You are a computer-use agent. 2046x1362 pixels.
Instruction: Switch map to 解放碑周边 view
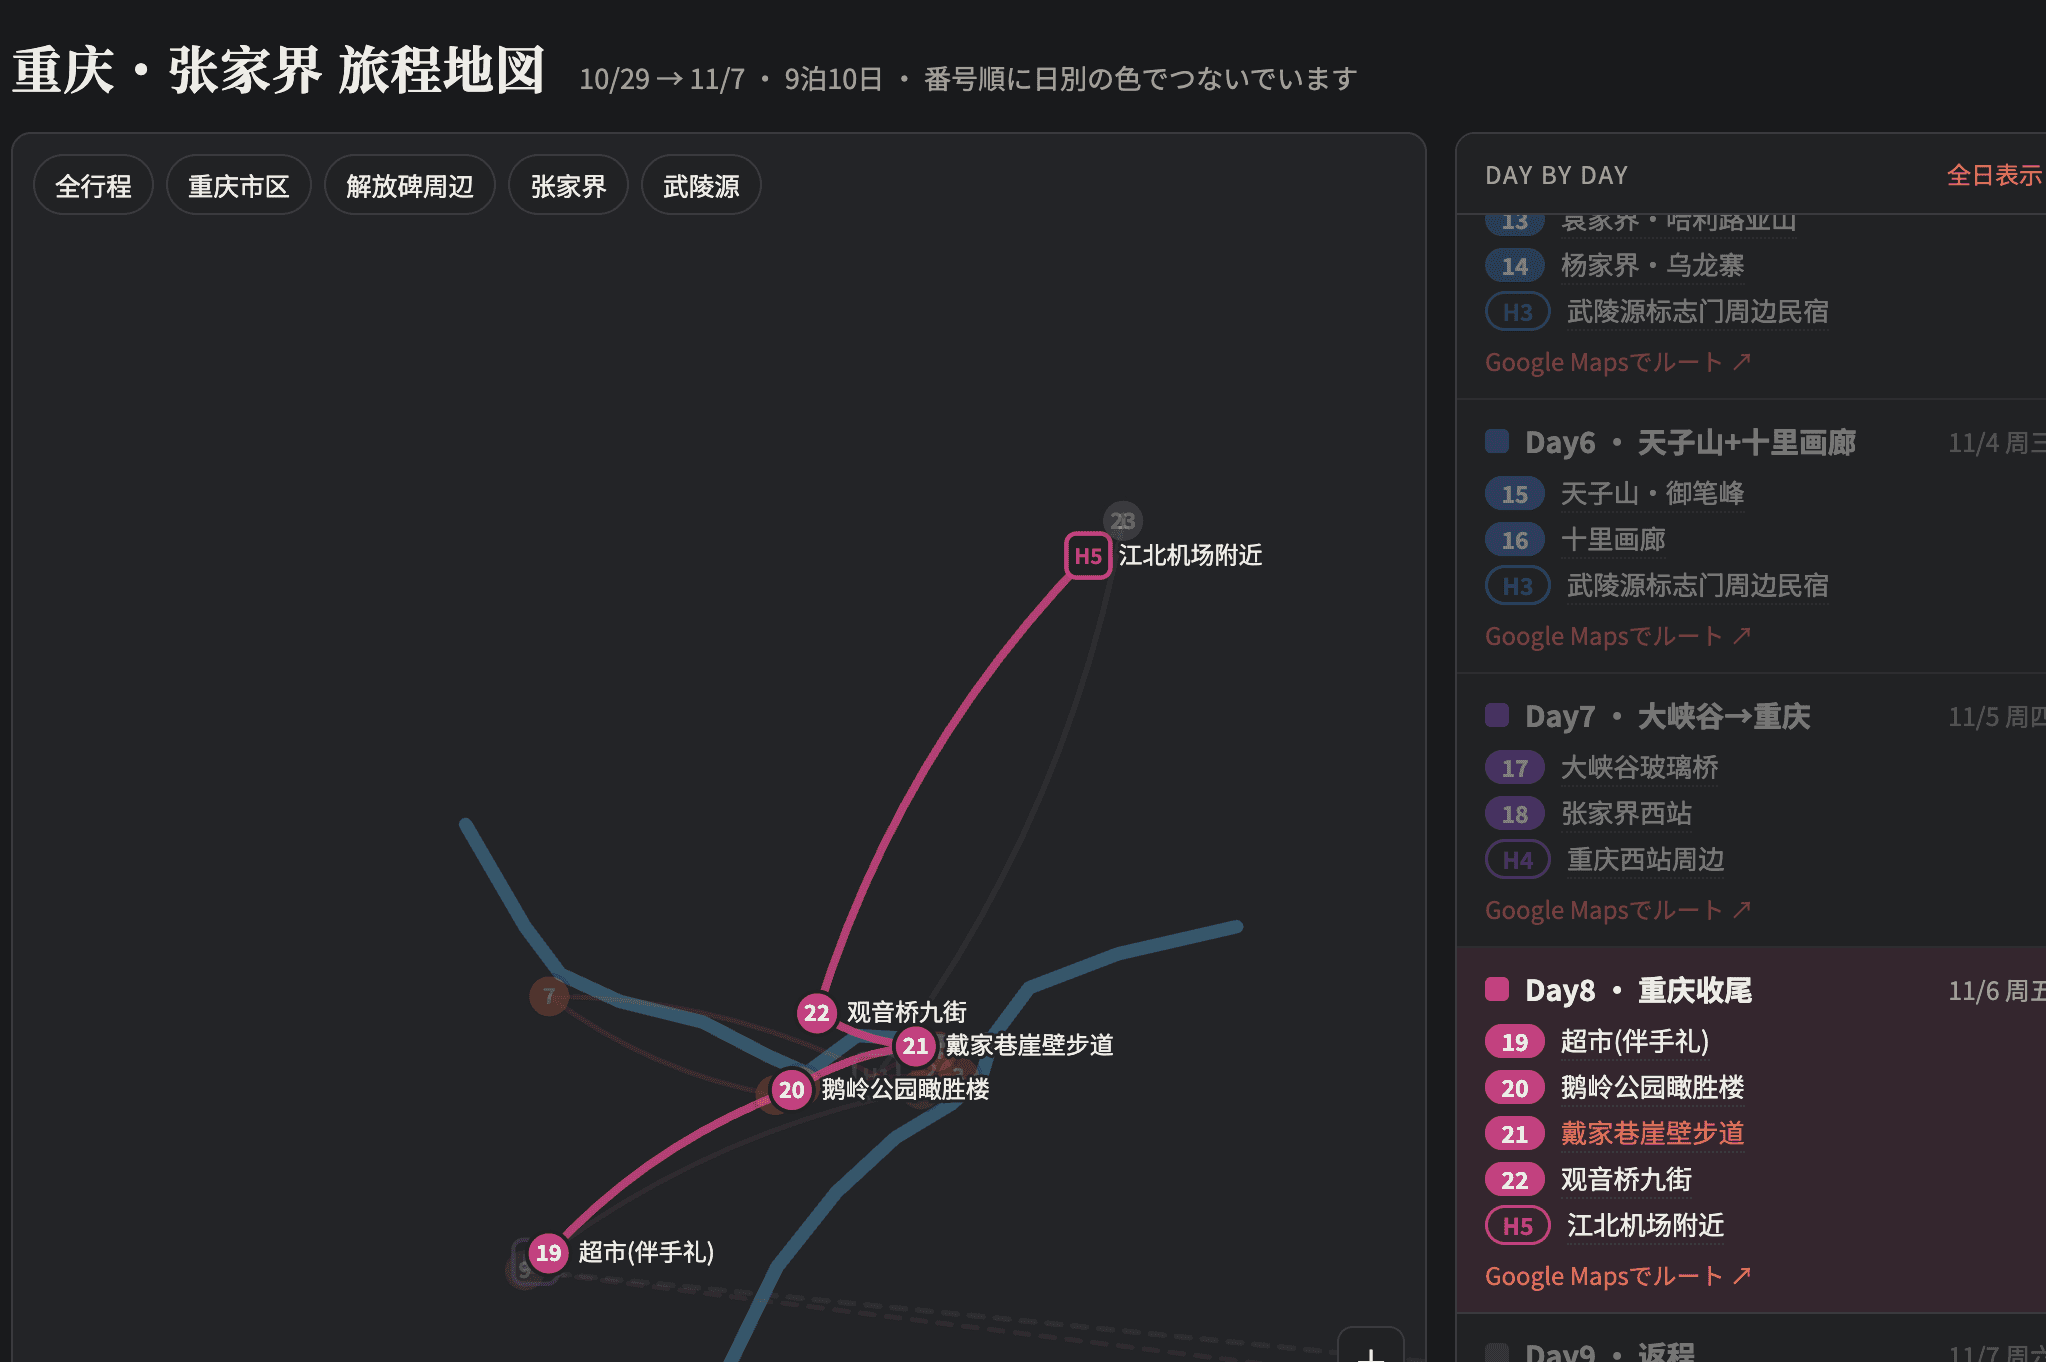[409, 186]
